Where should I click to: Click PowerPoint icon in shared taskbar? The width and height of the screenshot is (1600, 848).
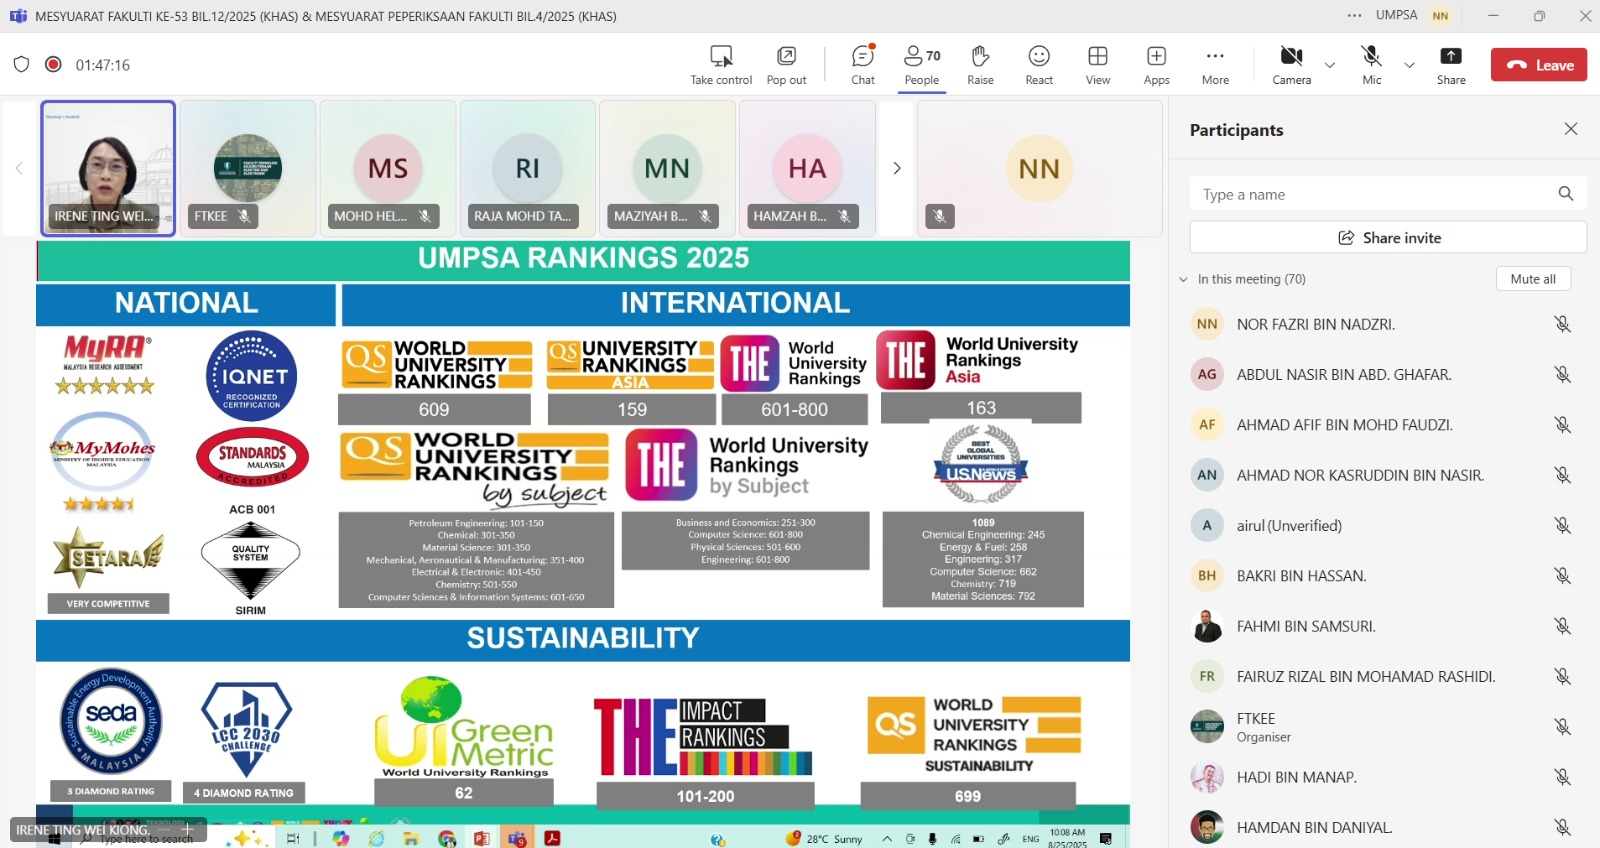click(x=481, y=838)
